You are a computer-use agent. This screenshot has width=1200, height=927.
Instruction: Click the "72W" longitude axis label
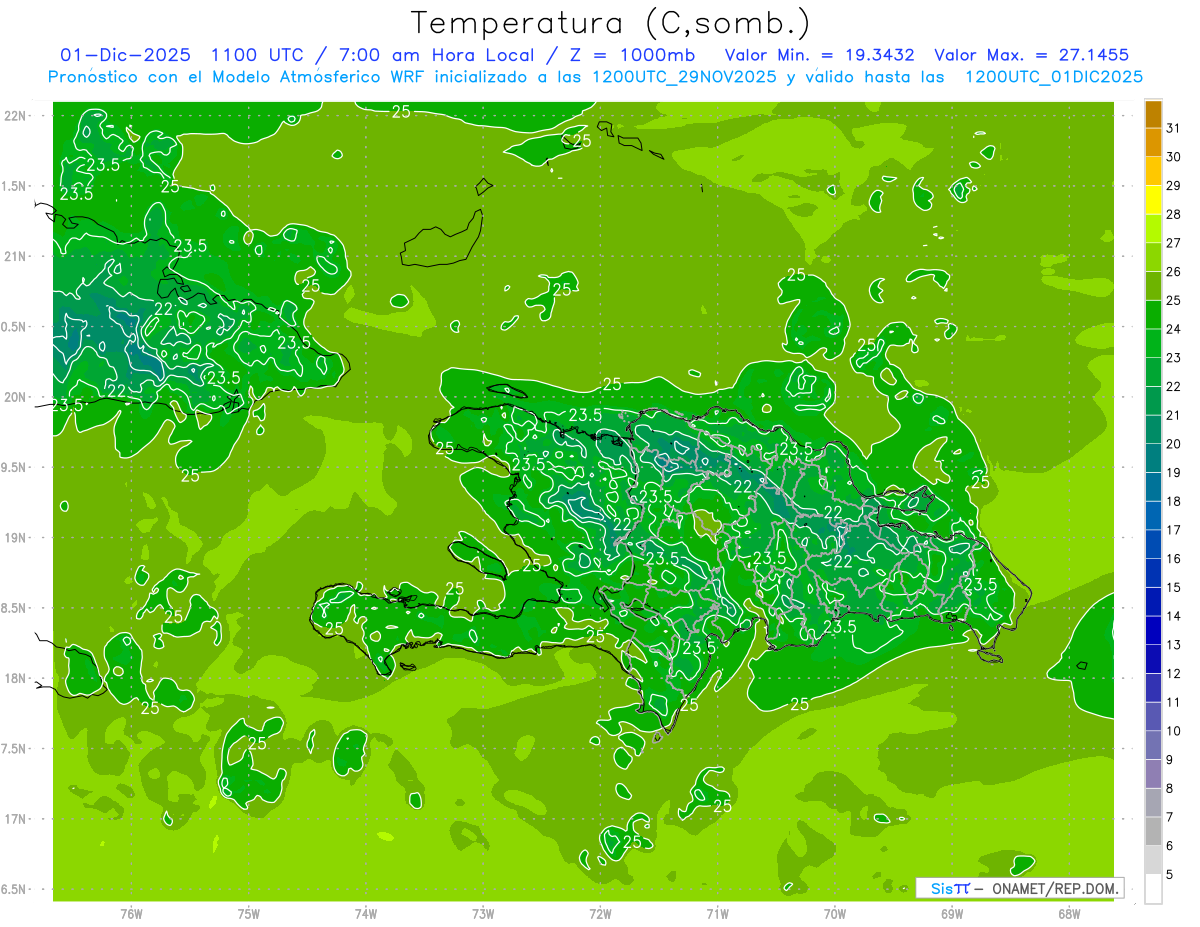click(600, 914)
